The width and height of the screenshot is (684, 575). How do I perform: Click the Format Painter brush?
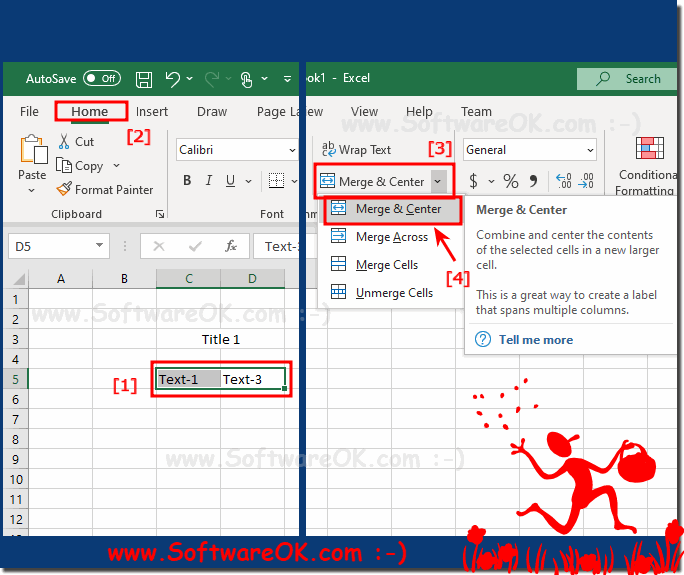tap(105, 190)
